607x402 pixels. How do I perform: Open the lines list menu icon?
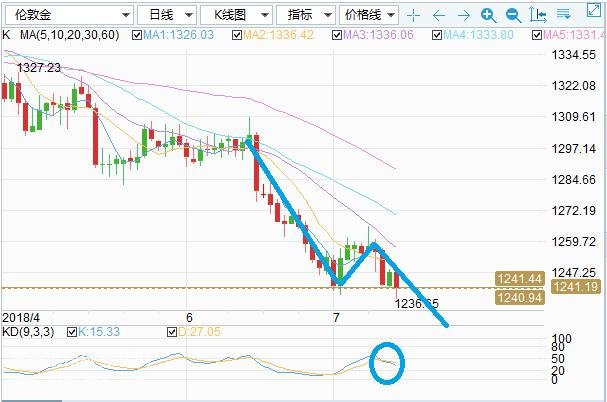point(561,15)
